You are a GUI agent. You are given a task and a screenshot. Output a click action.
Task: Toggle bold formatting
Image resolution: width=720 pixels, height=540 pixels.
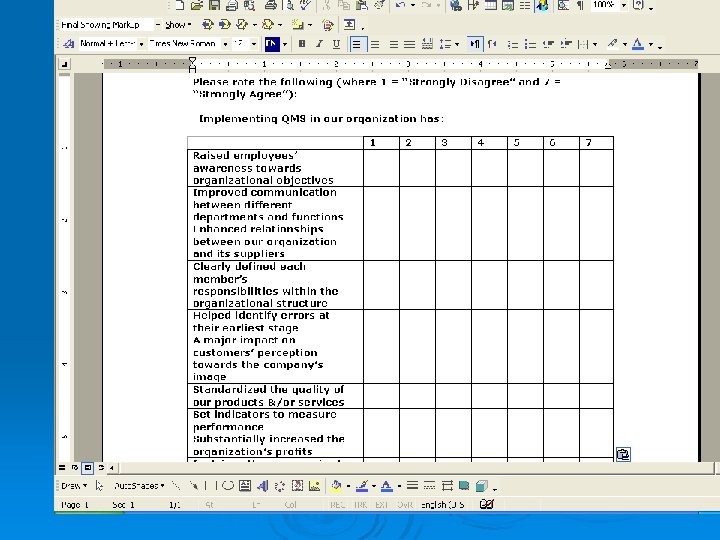click(x=302, y=44)
